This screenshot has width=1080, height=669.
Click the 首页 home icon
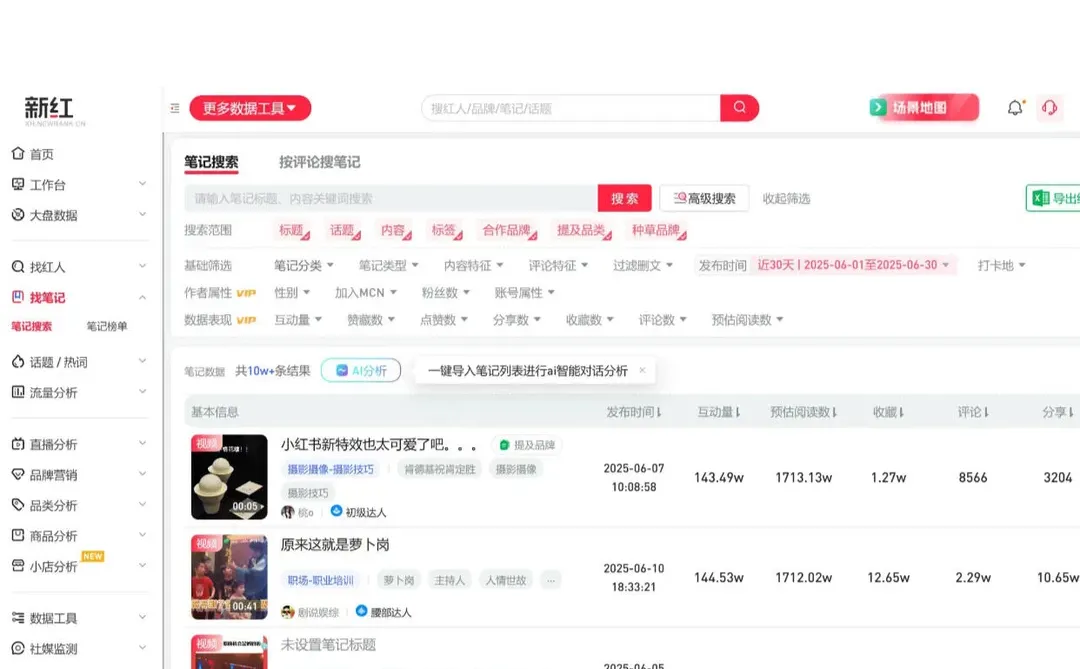click(18, 153)
